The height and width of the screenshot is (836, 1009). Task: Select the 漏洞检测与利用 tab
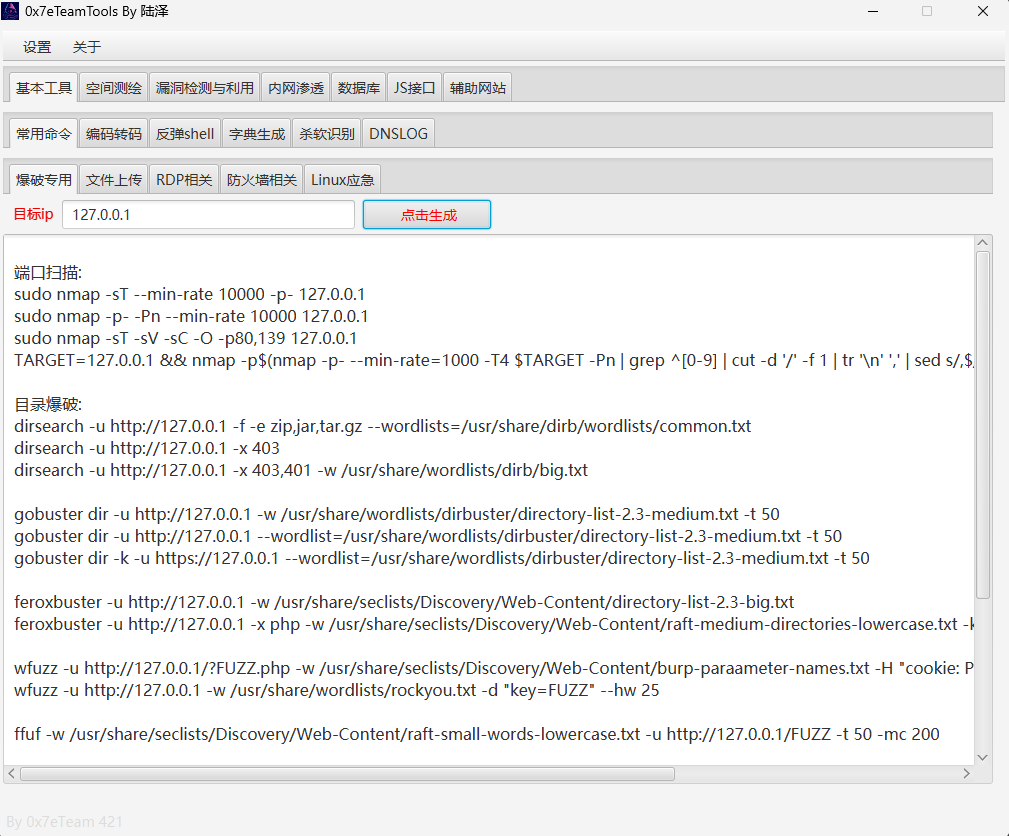point(204,88)
